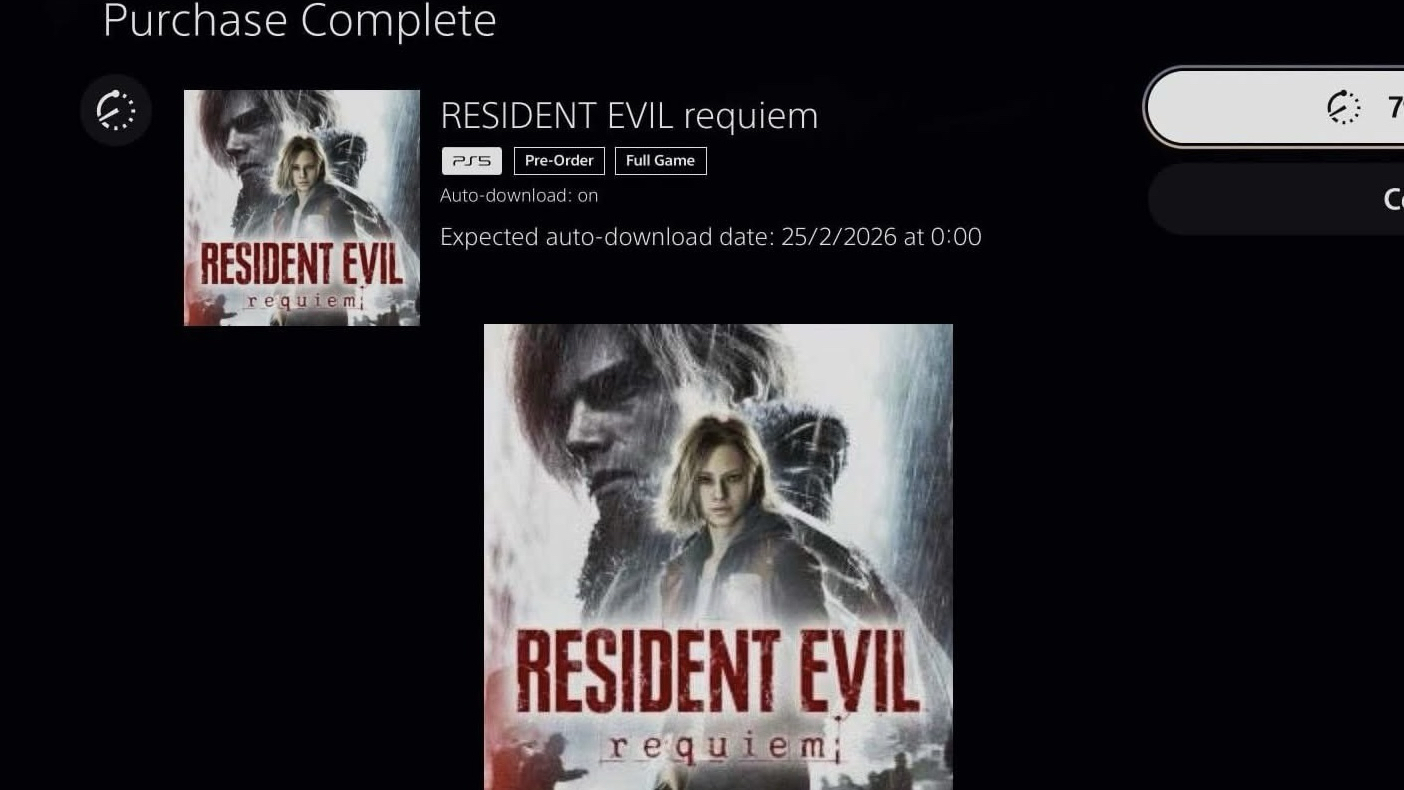The image size is (1404, 790).
Task: Open the RESIDENT EVIL requiem game title
Action: [629, 116]
